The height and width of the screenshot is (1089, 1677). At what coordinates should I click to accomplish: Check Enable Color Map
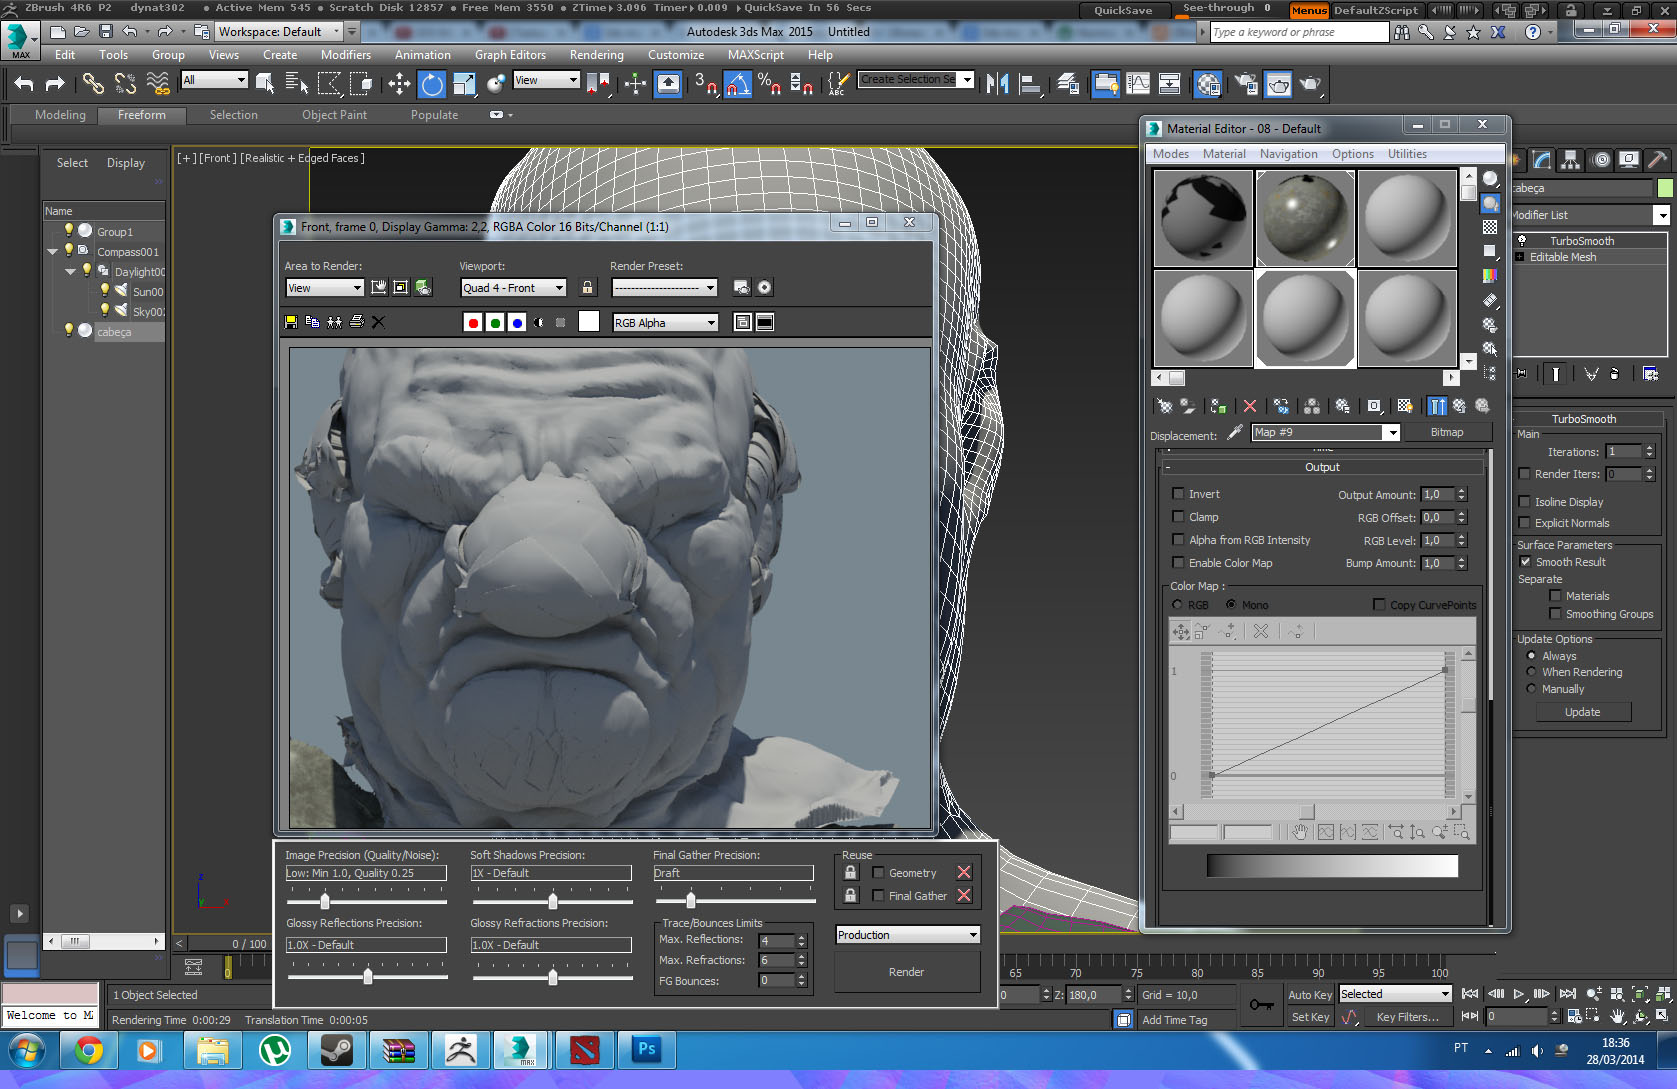(1178, 563)
